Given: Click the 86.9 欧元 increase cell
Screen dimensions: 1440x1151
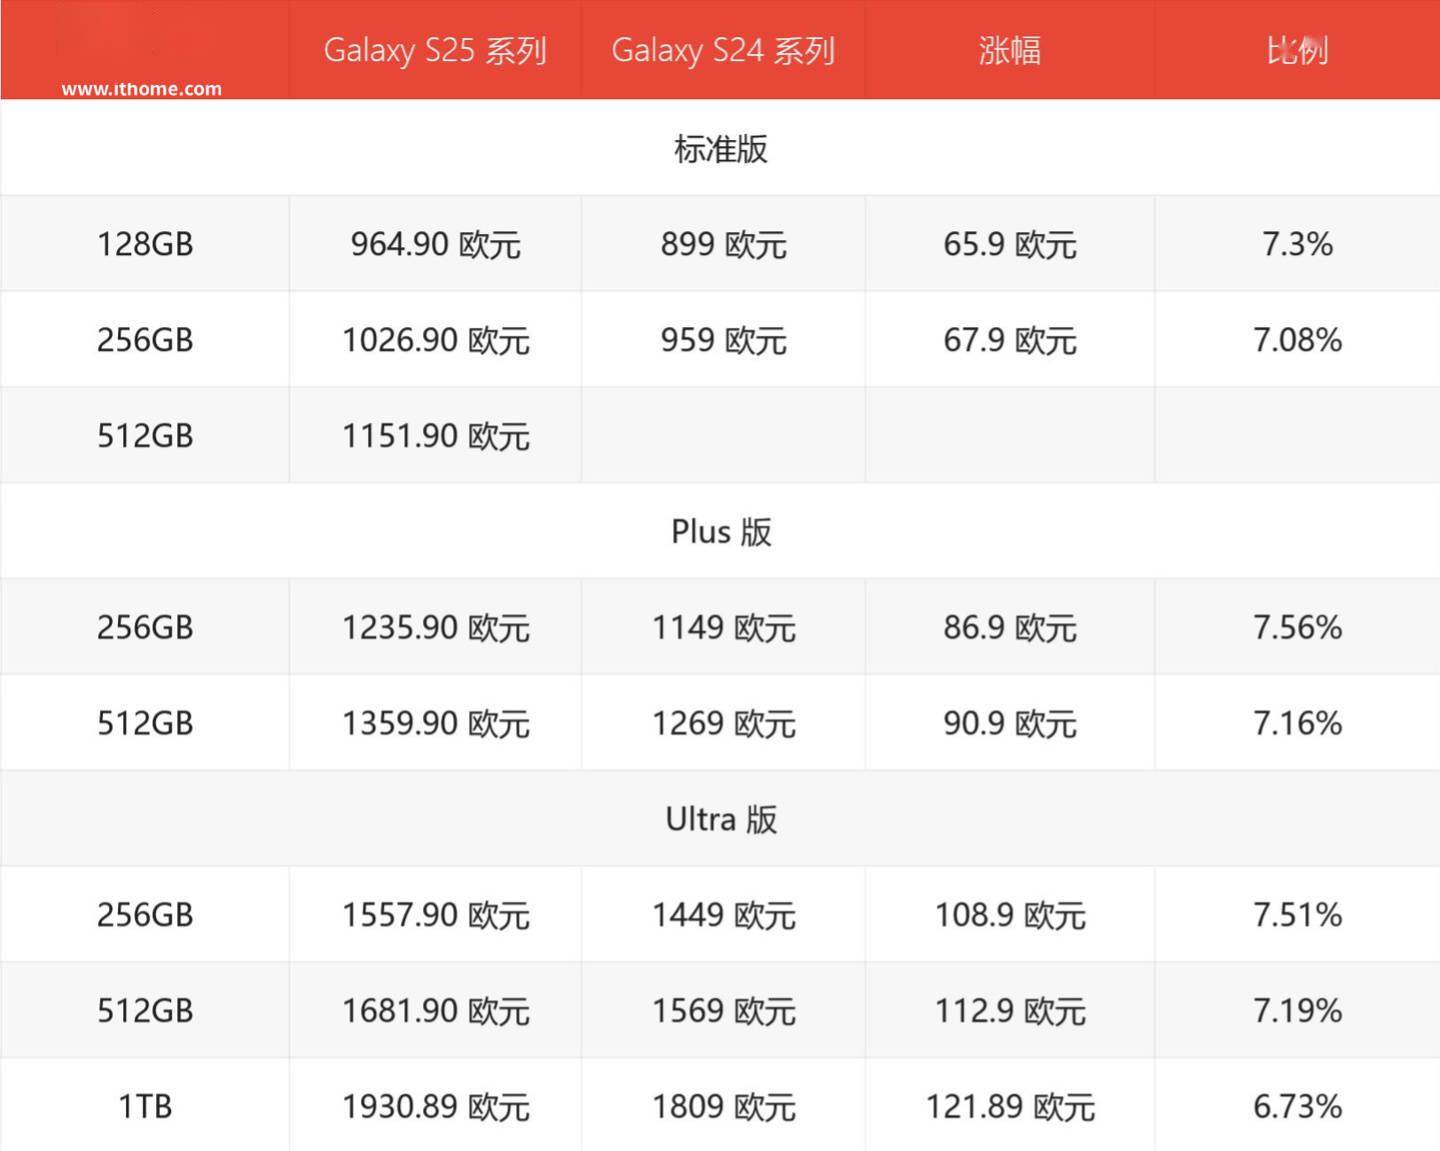Looking at the screenshot, I should pos(1010,627).
